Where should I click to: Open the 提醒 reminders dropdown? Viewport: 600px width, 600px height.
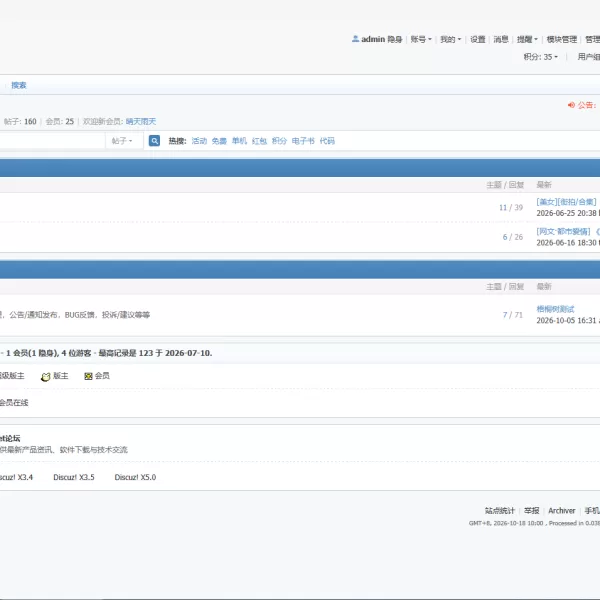[527, 39]
